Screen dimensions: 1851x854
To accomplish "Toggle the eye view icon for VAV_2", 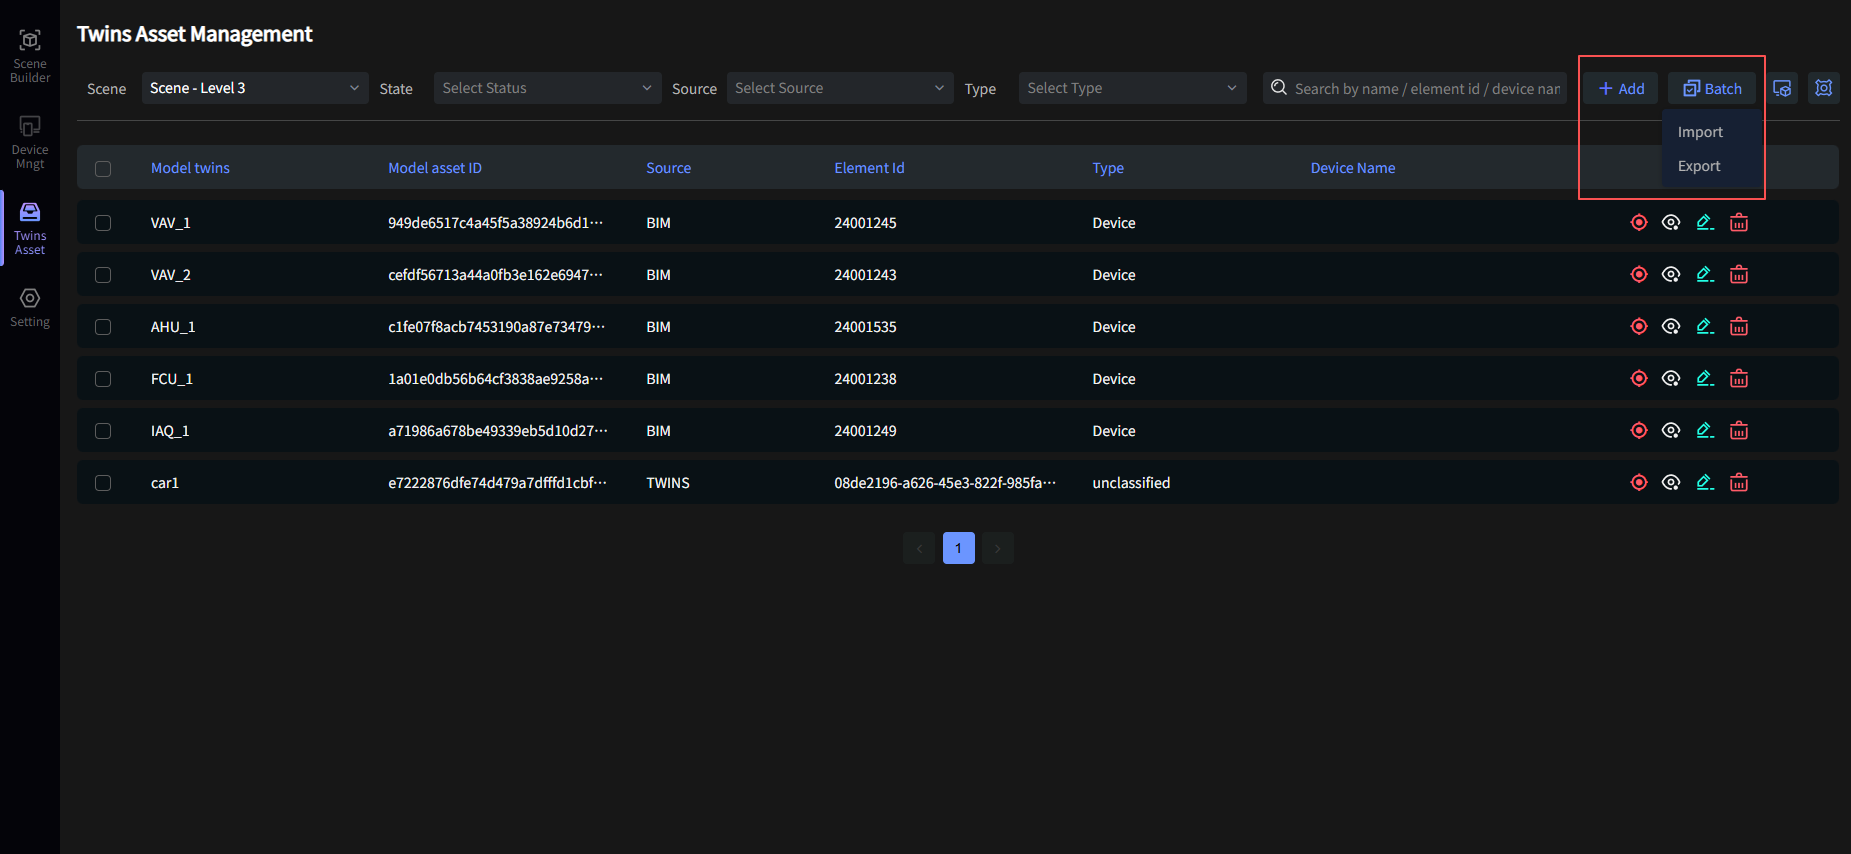I will (x=1671, y=275).
